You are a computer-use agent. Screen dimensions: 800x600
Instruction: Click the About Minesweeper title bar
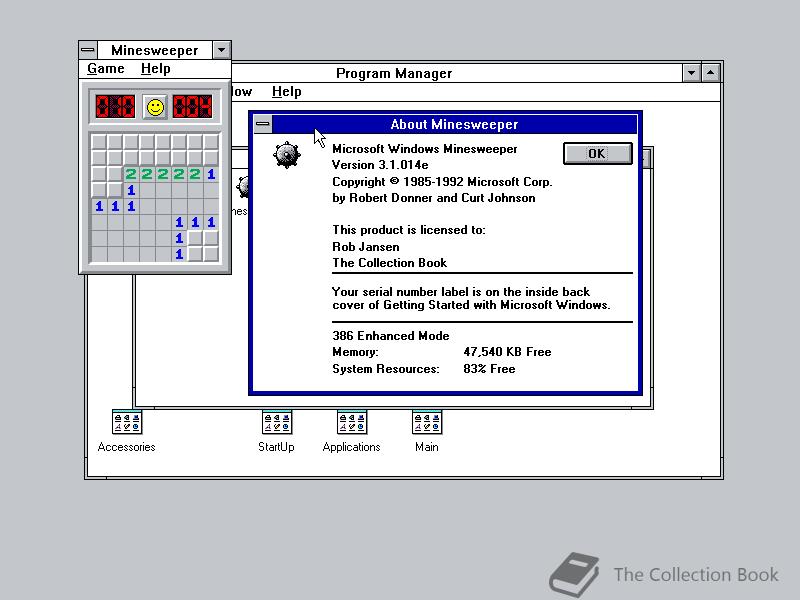pyautogui.click(x=454, y=124)
